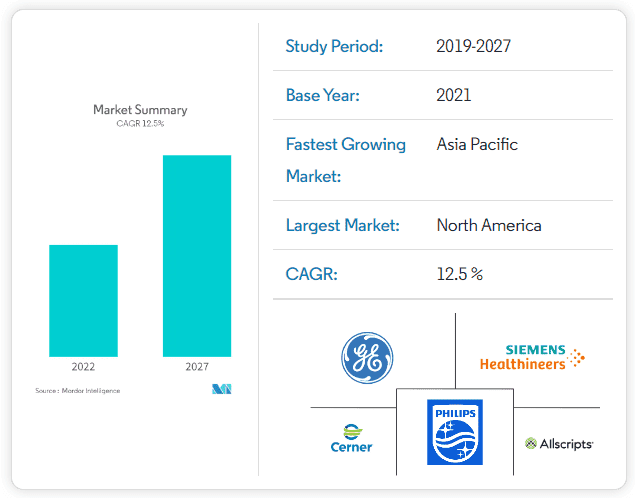The height and width of the screenshot is (498, 635).
Task: Click the Fastest Growing Market label
Action: click(345, 160)
